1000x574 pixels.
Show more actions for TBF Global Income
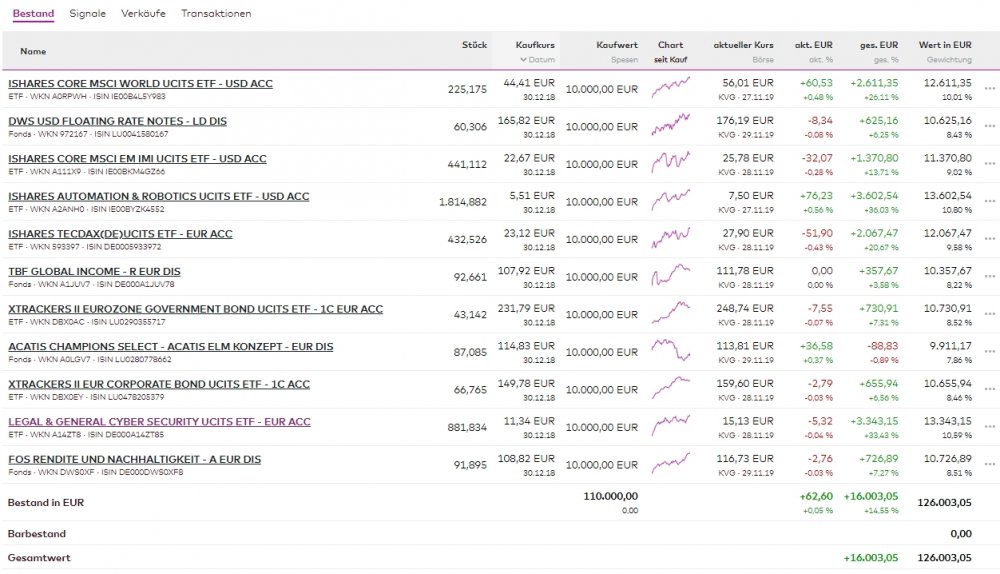point(990,277)
